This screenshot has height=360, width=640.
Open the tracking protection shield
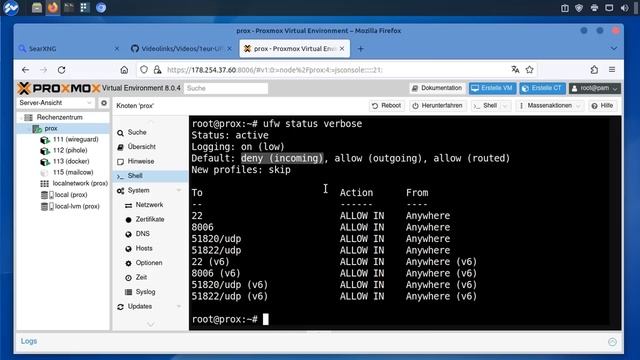point(144,70)
